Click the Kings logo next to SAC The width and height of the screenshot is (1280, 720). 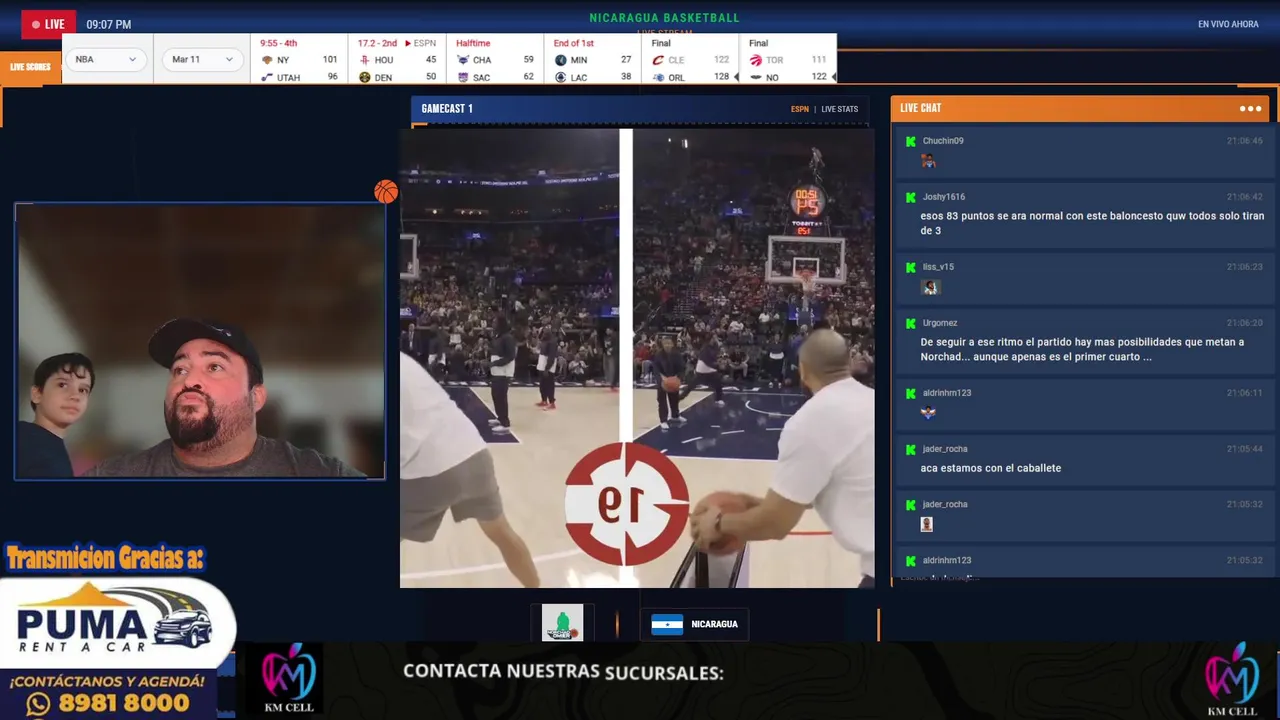[462, 77]
